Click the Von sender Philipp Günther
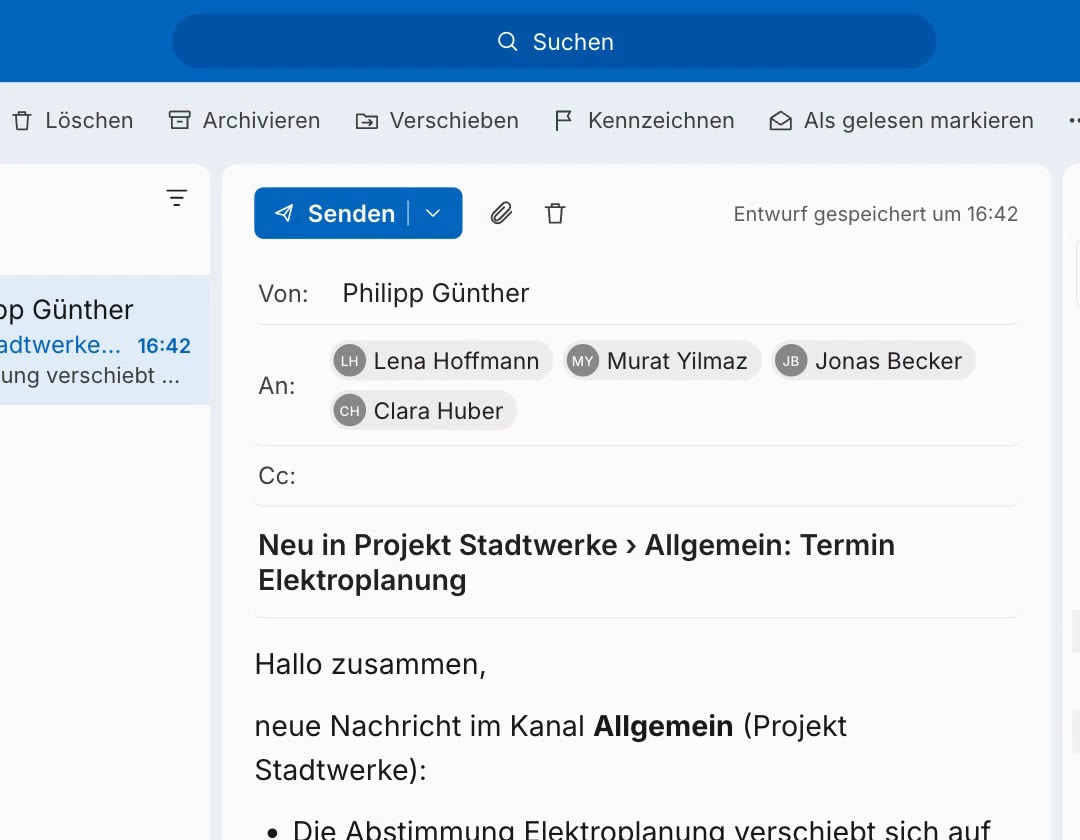This screenshot has height=840, width=1080. coord(435,293)
